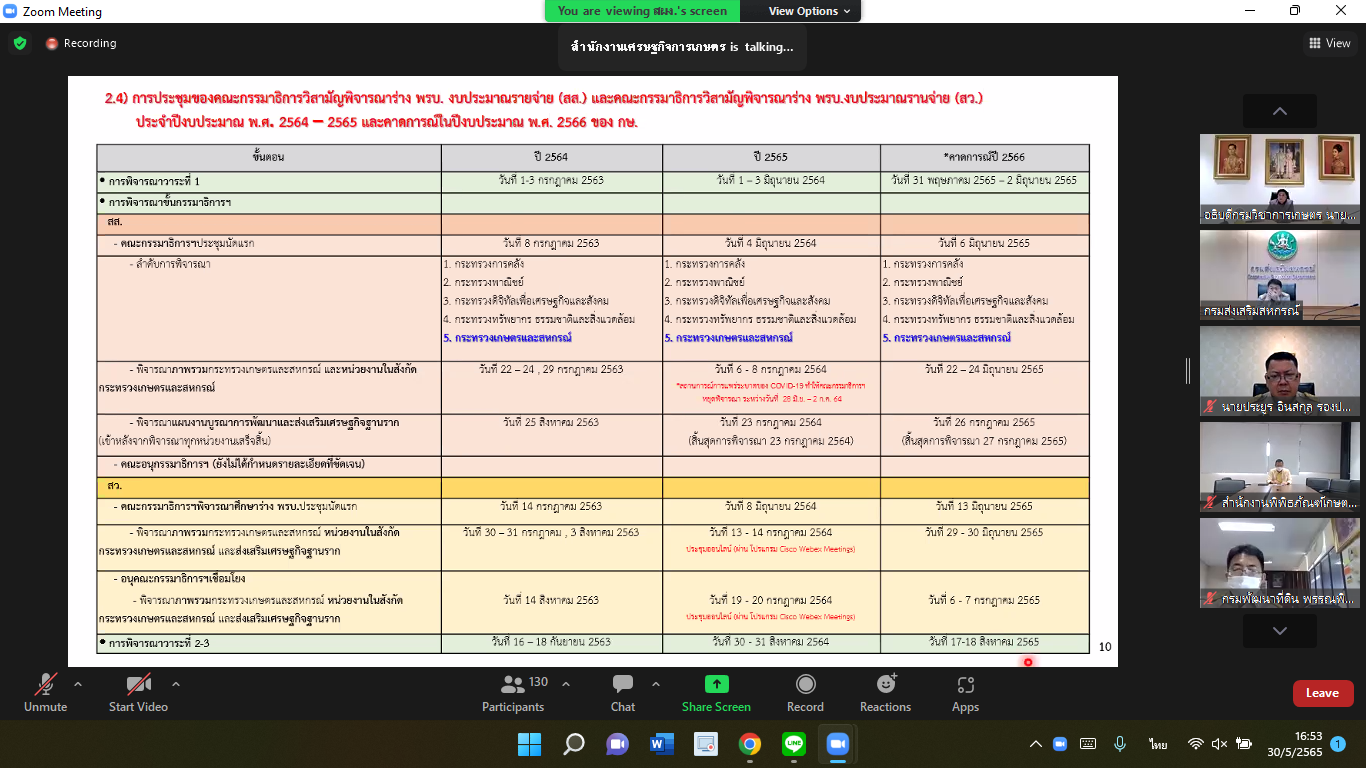
Task: Open the Windows Start menu
Action: tap(529, 744)
